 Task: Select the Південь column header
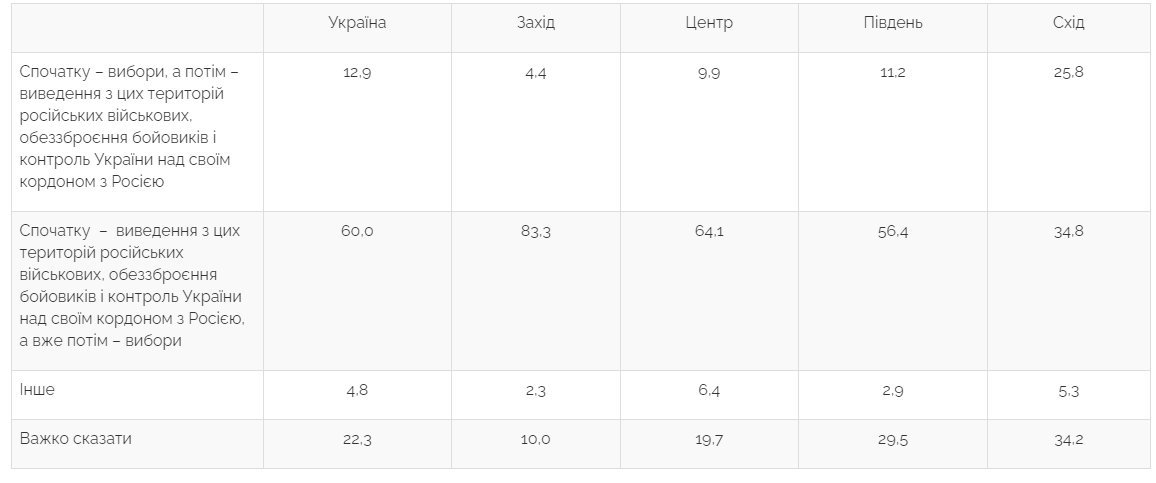pos(892,23)
